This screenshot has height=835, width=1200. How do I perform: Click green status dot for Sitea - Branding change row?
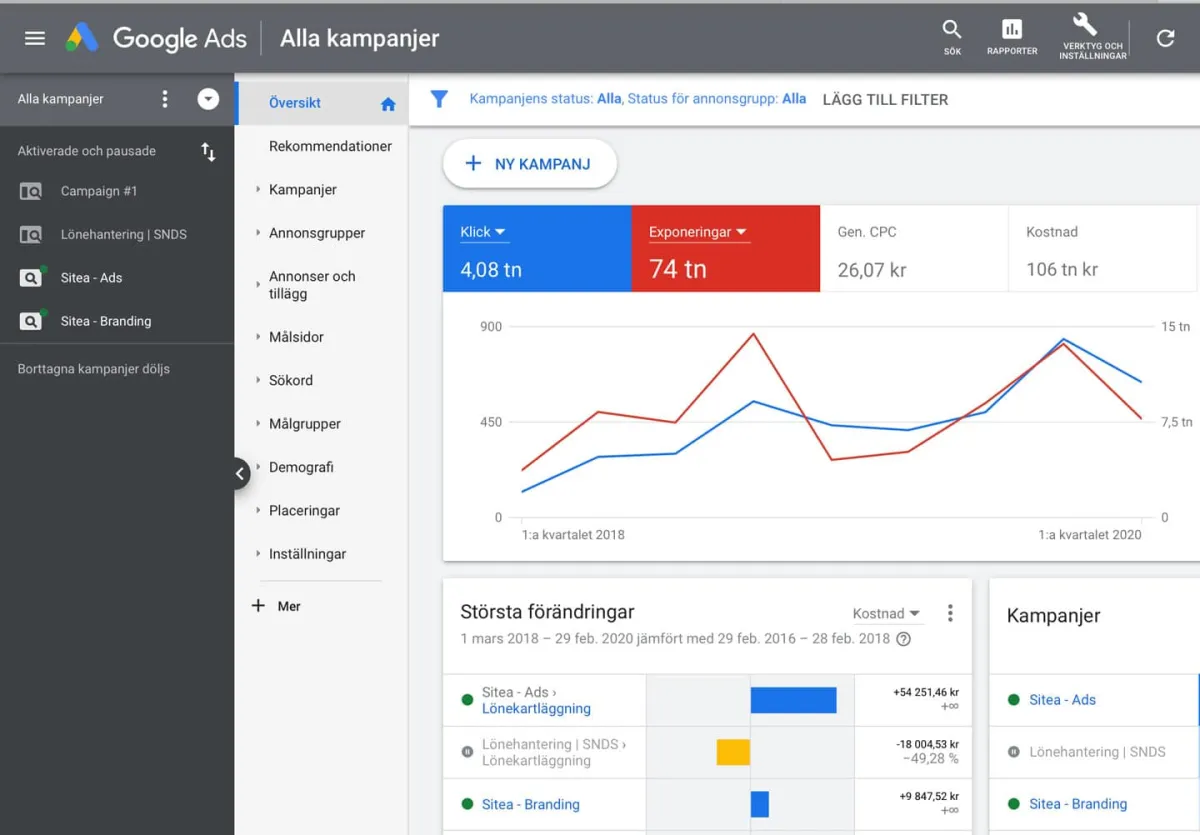467,804
